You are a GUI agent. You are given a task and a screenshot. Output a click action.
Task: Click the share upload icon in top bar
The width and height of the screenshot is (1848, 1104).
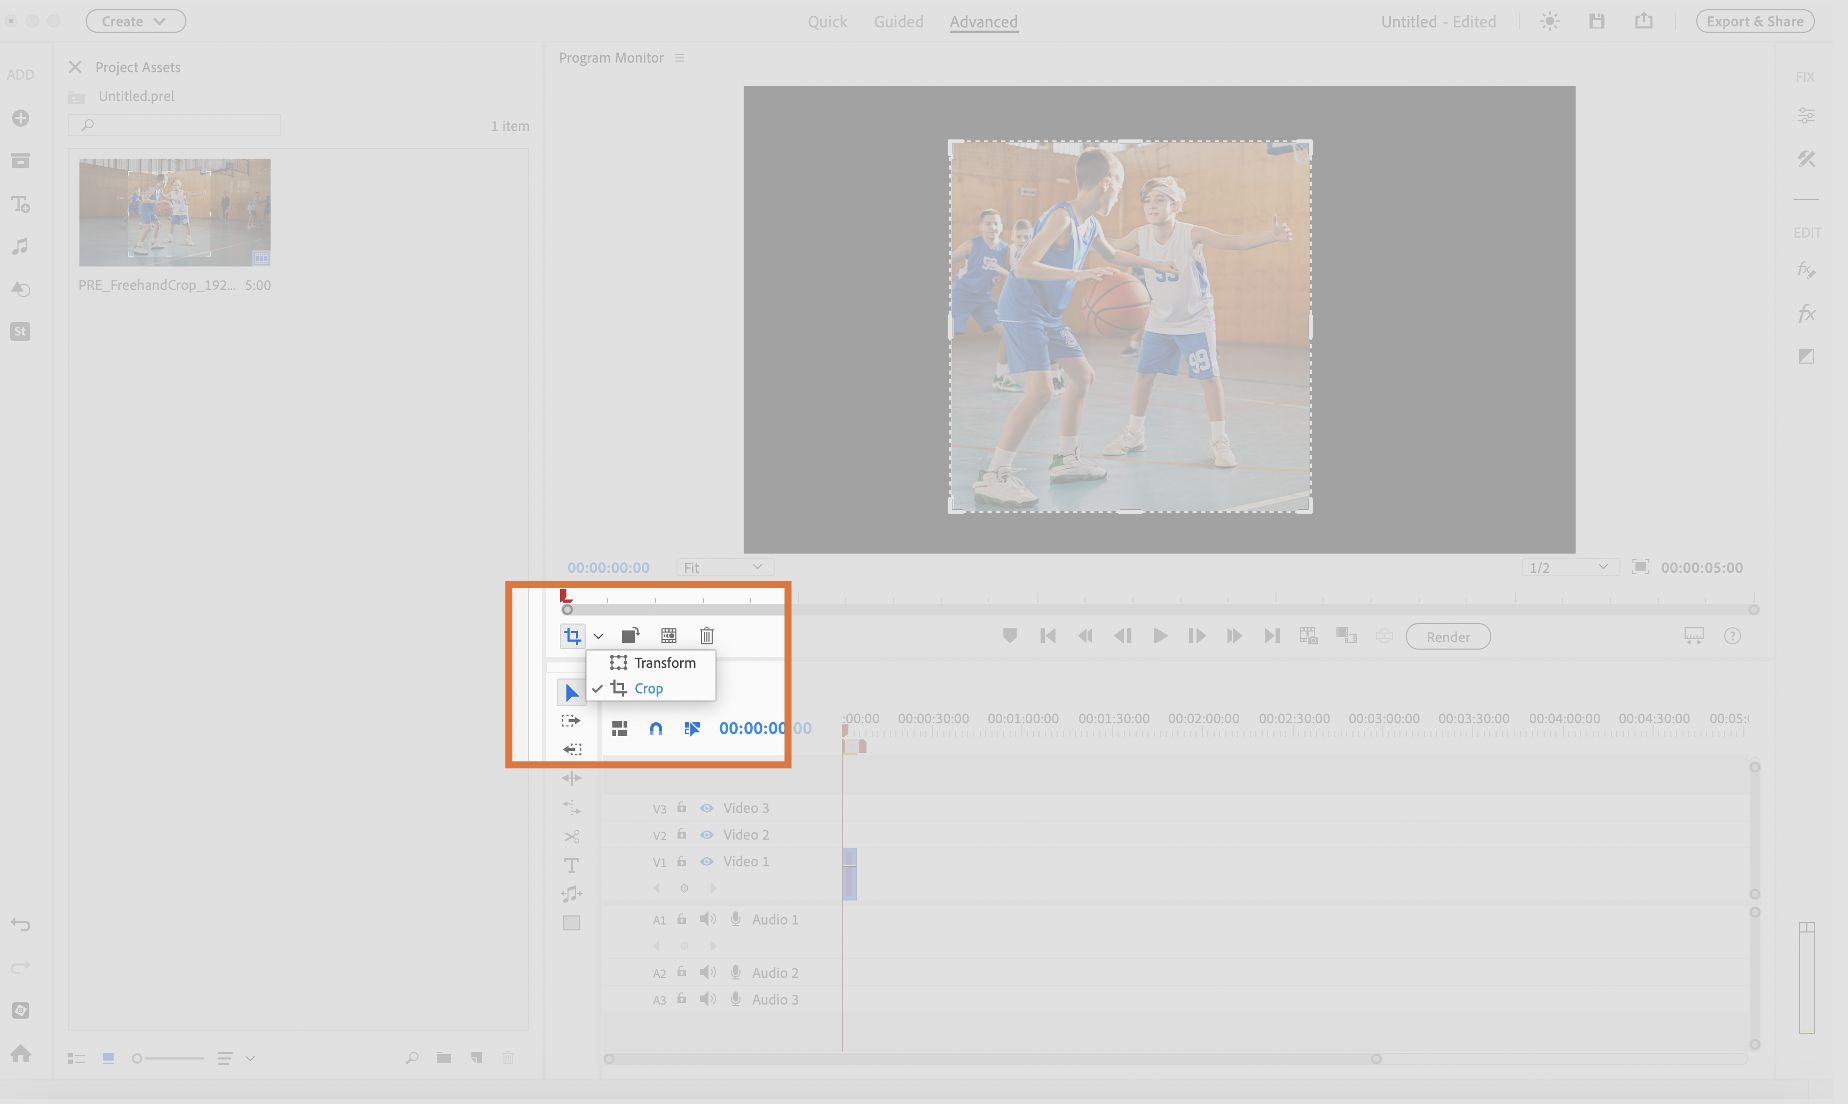pos(1644,21)
